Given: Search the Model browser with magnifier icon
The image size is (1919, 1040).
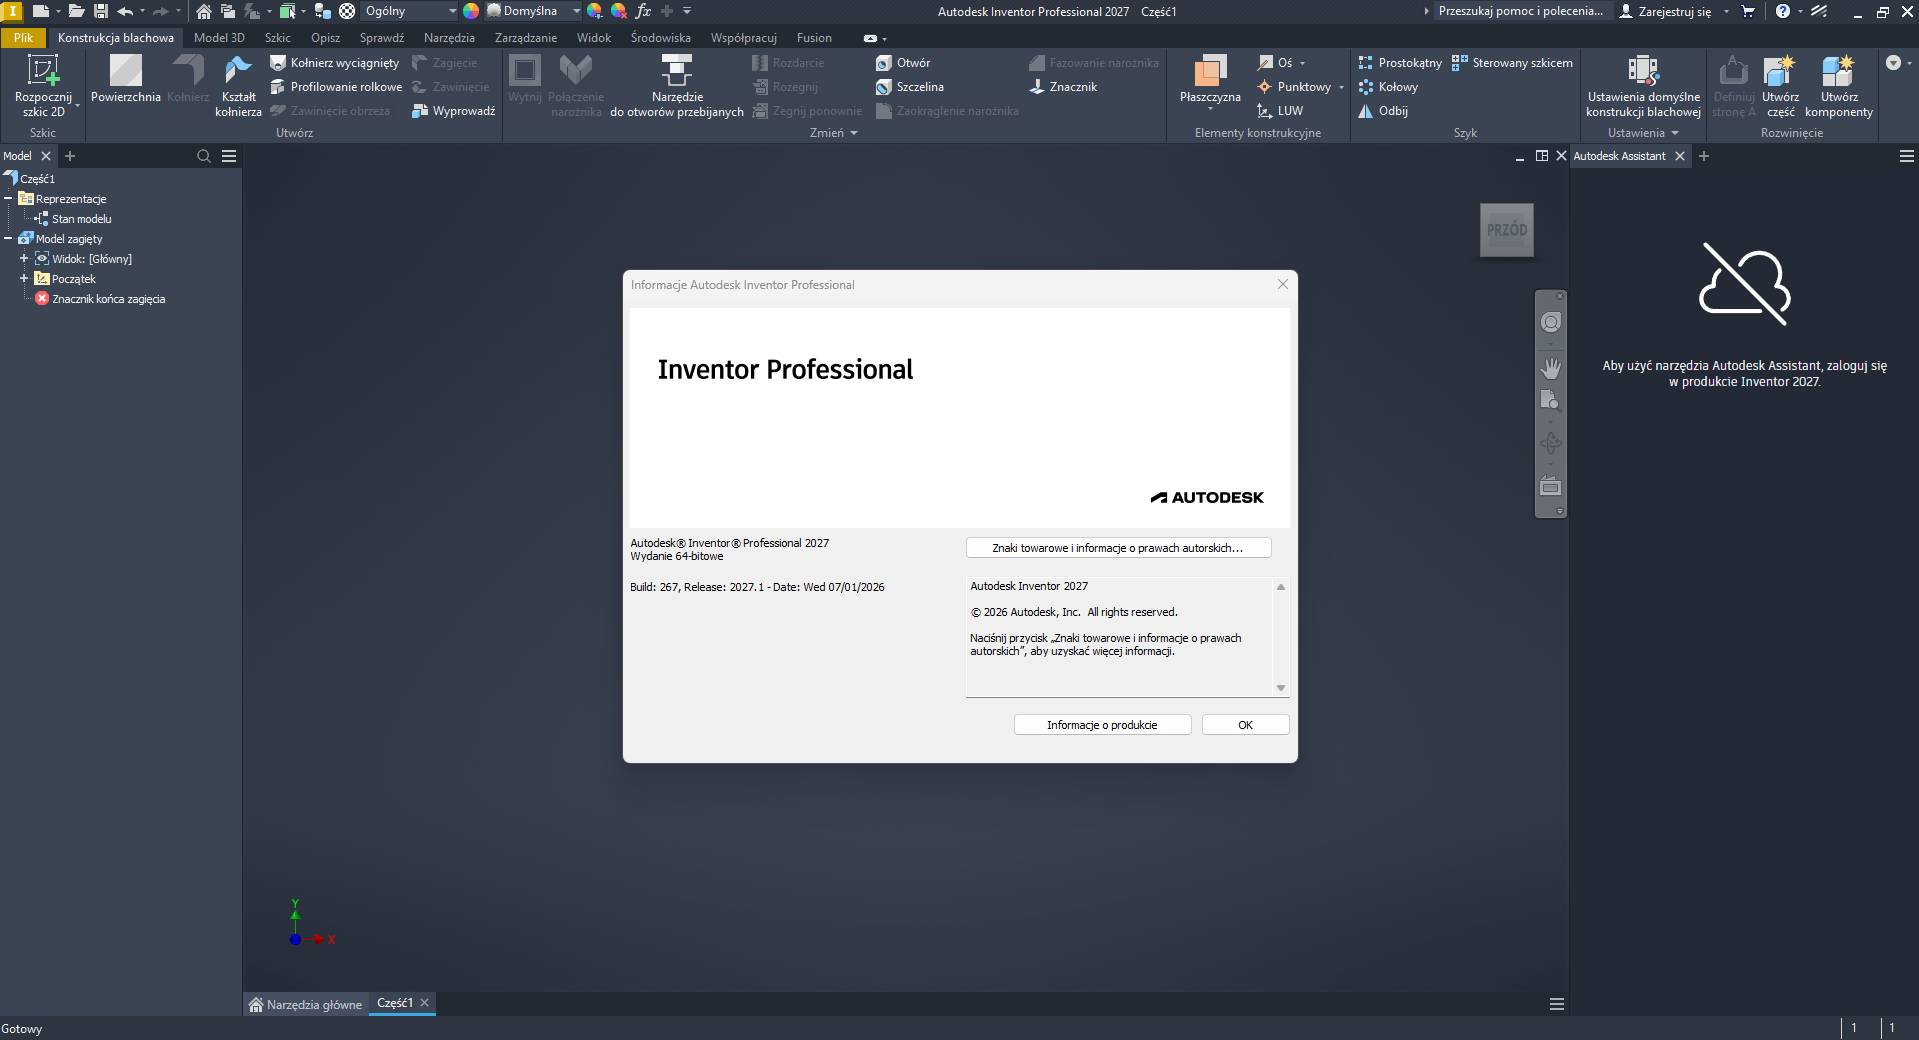Looking at the screenshot, I should 204,156.
